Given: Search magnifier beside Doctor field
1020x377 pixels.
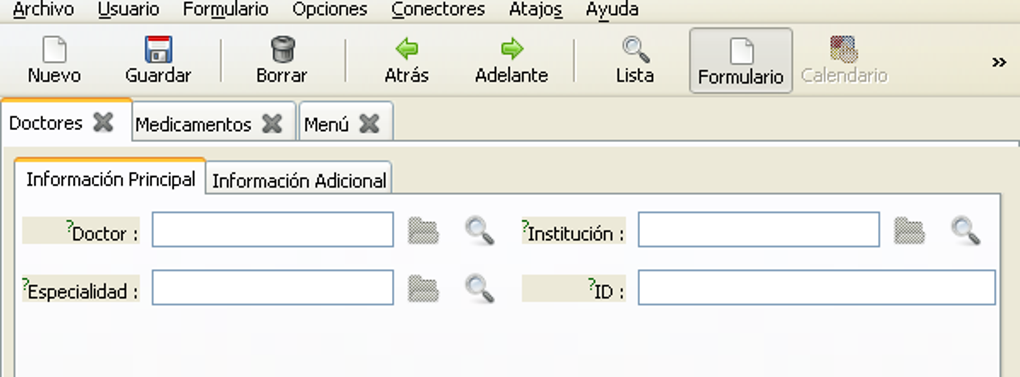Looking at the screenshot, I should (479, 231).
